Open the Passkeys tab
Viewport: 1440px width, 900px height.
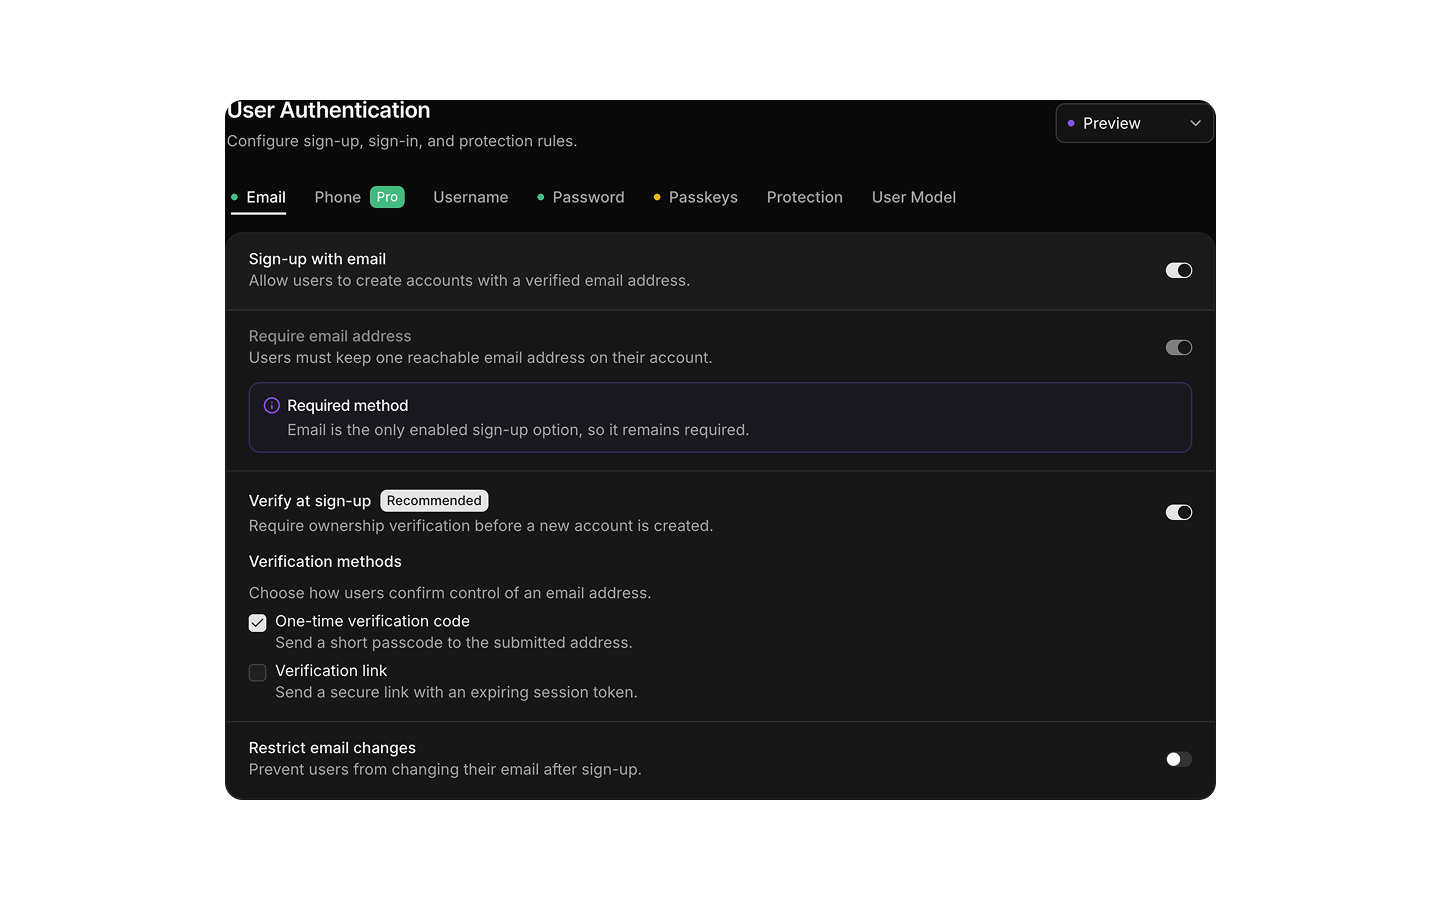(695, 197)
